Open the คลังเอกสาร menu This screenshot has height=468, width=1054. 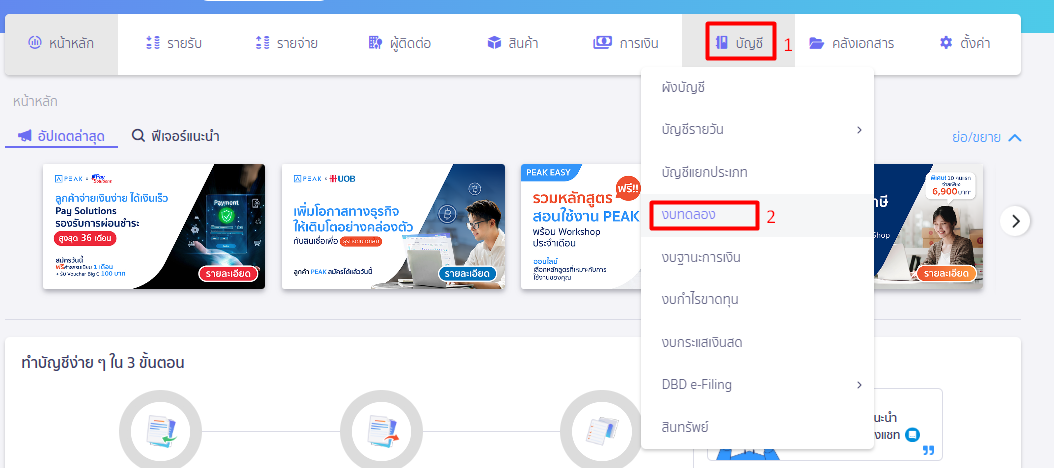click(x=851, y=44)
